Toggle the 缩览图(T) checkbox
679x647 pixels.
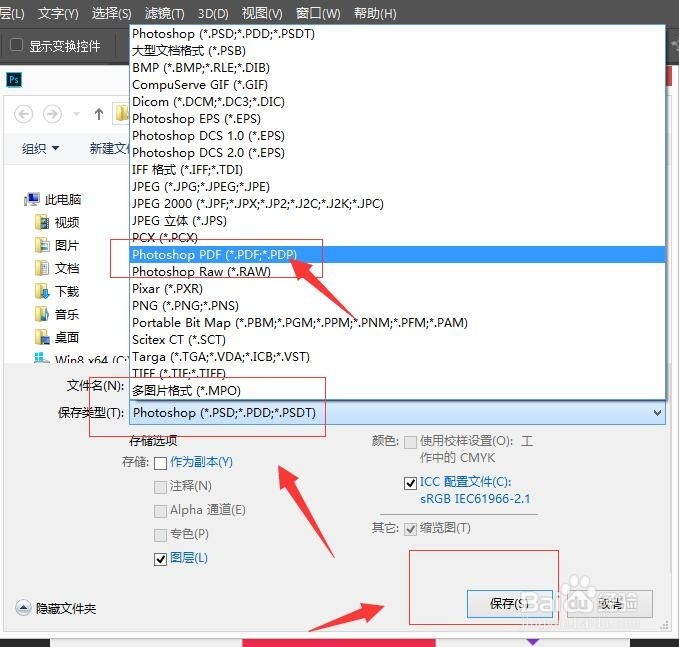pyautogui.click(x=410, y=529)
